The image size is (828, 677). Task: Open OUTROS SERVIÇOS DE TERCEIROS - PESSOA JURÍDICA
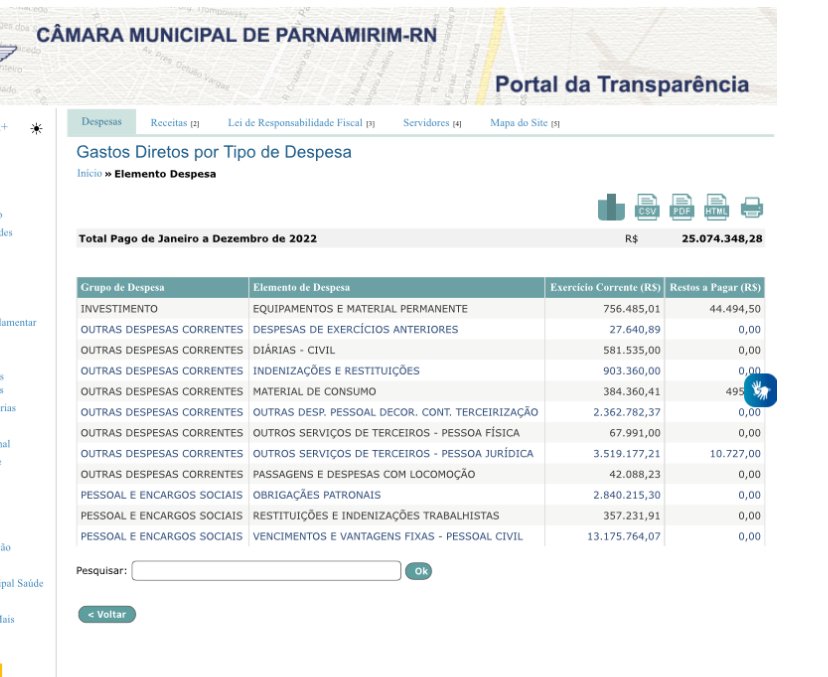coord(393,454)
